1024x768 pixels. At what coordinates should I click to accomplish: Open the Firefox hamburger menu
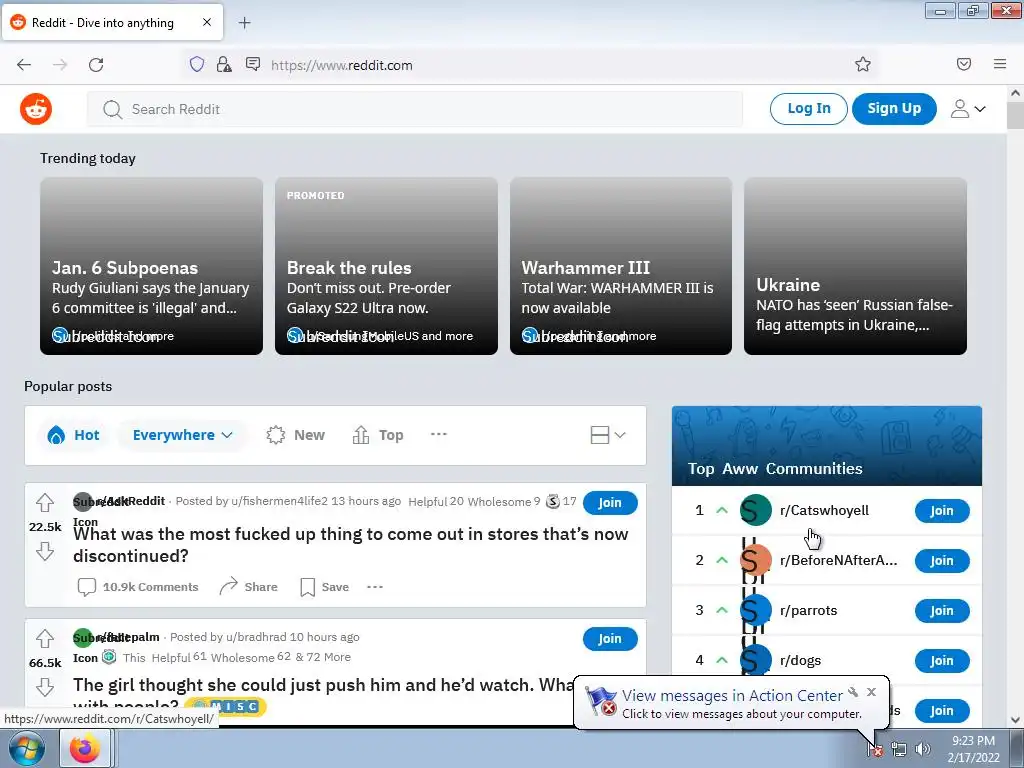point(1000,64)
